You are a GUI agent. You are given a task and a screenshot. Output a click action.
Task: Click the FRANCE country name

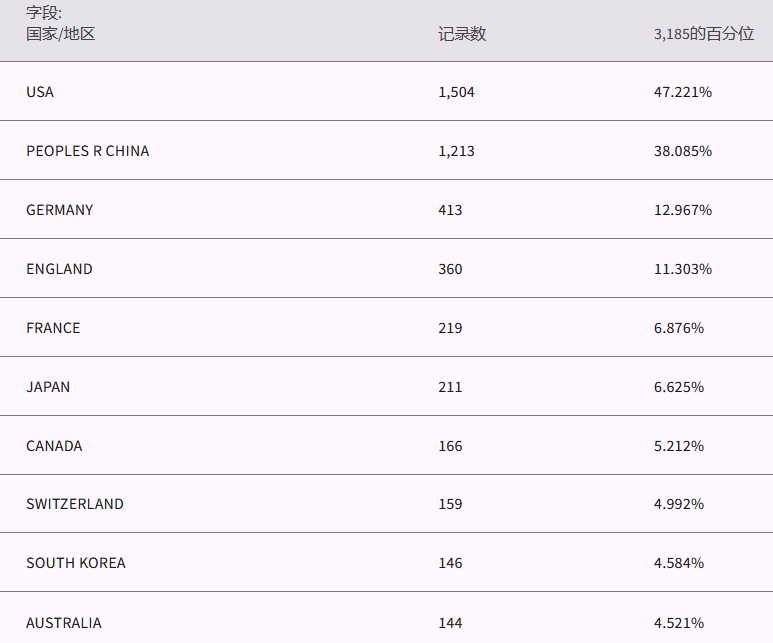53,328
